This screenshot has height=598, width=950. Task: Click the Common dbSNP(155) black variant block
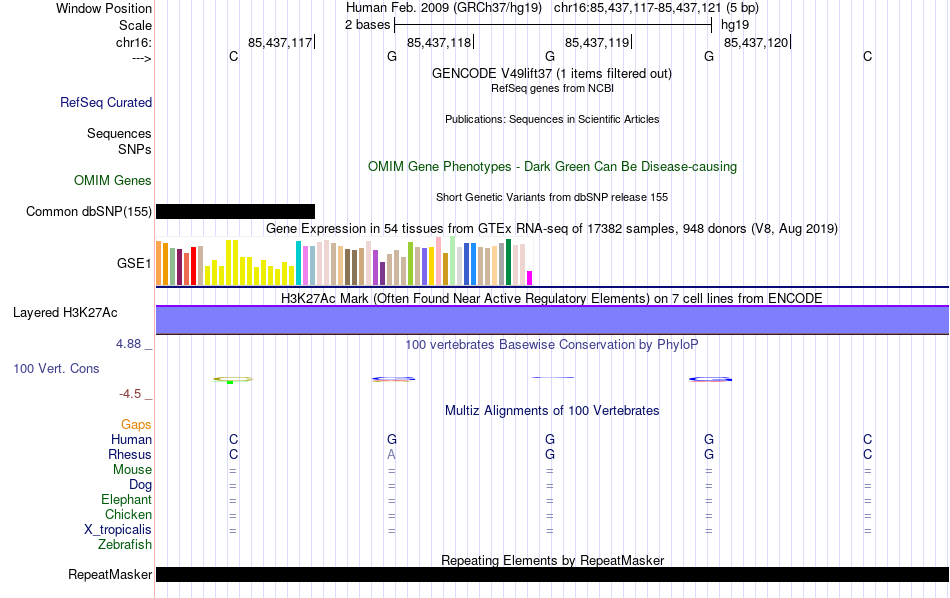[235, 211]
